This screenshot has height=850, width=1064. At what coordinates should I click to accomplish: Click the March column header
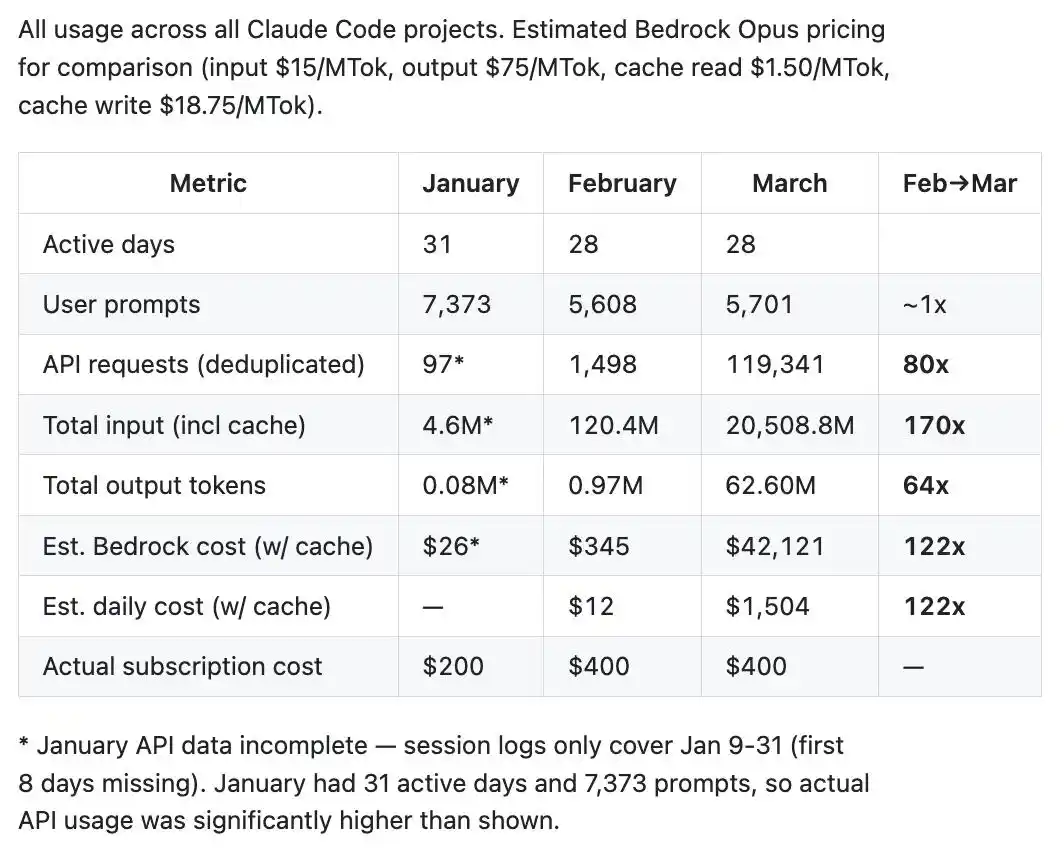pyautogui.click(x=789, y=183)
